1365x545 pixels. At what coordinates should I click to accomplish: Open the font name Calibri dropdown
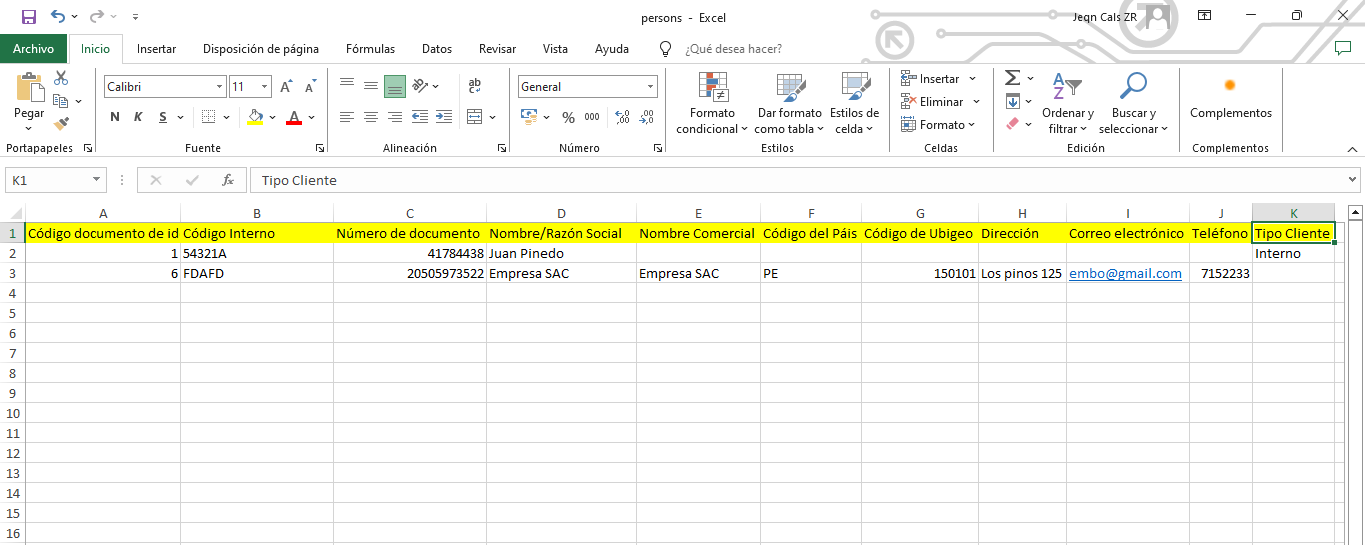pyautogui.click(x=219, y=87)
